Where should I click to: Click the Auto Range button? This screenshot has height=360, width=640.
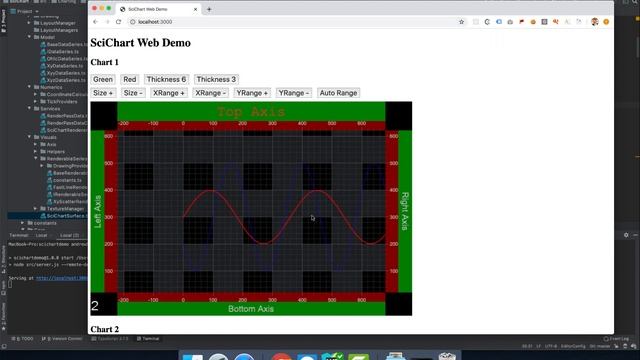338,93
